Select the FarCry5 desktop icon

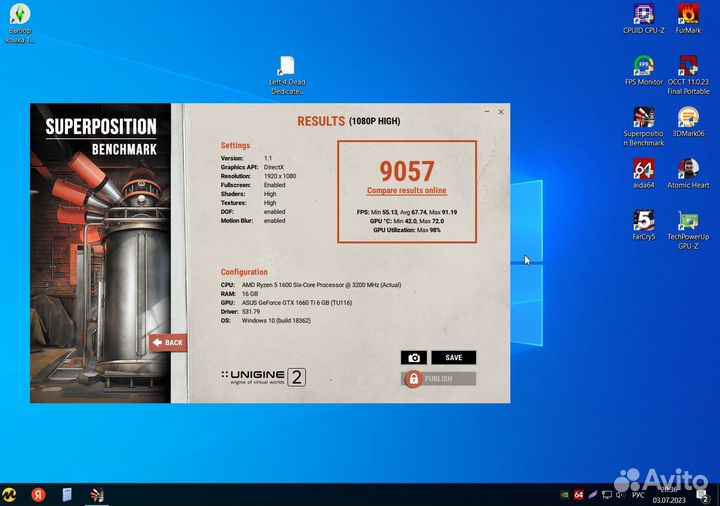pos(644,225)
